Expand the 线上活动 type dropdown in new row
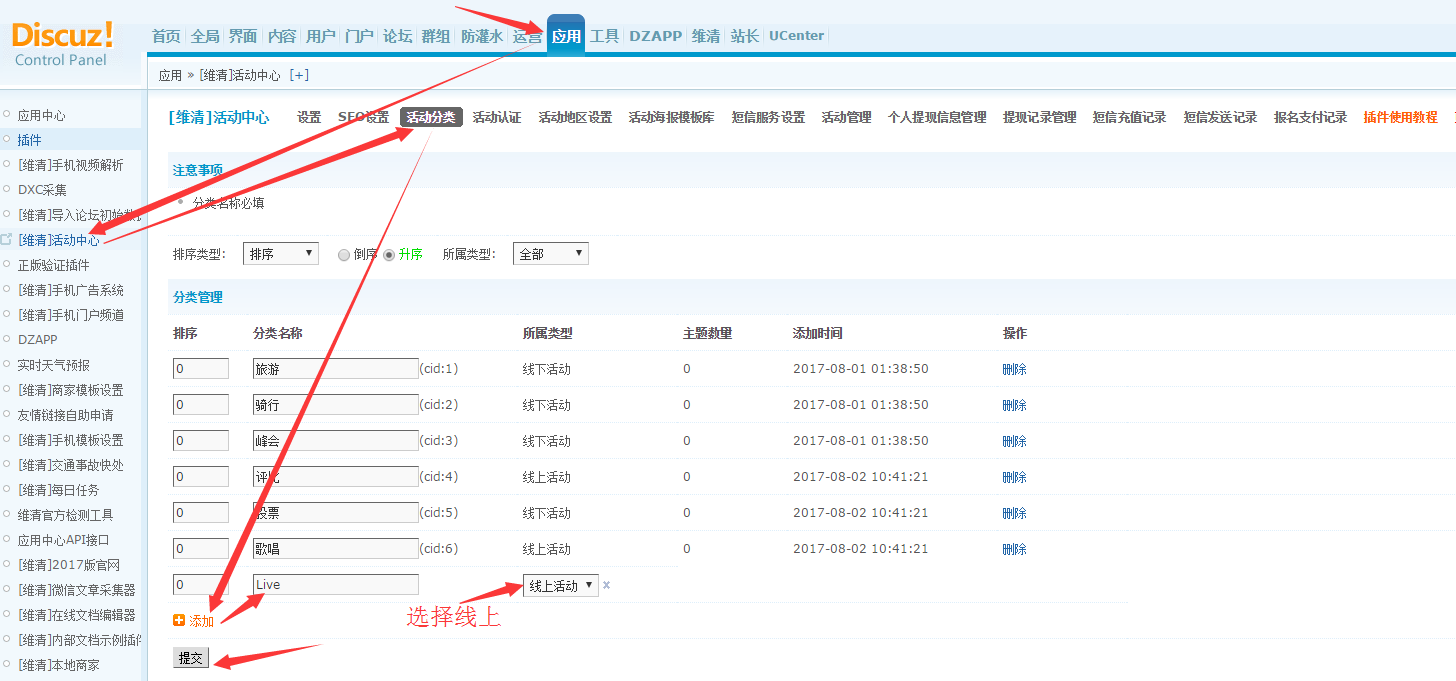The height and width of the screenshot is (681, 1456). 560,585
